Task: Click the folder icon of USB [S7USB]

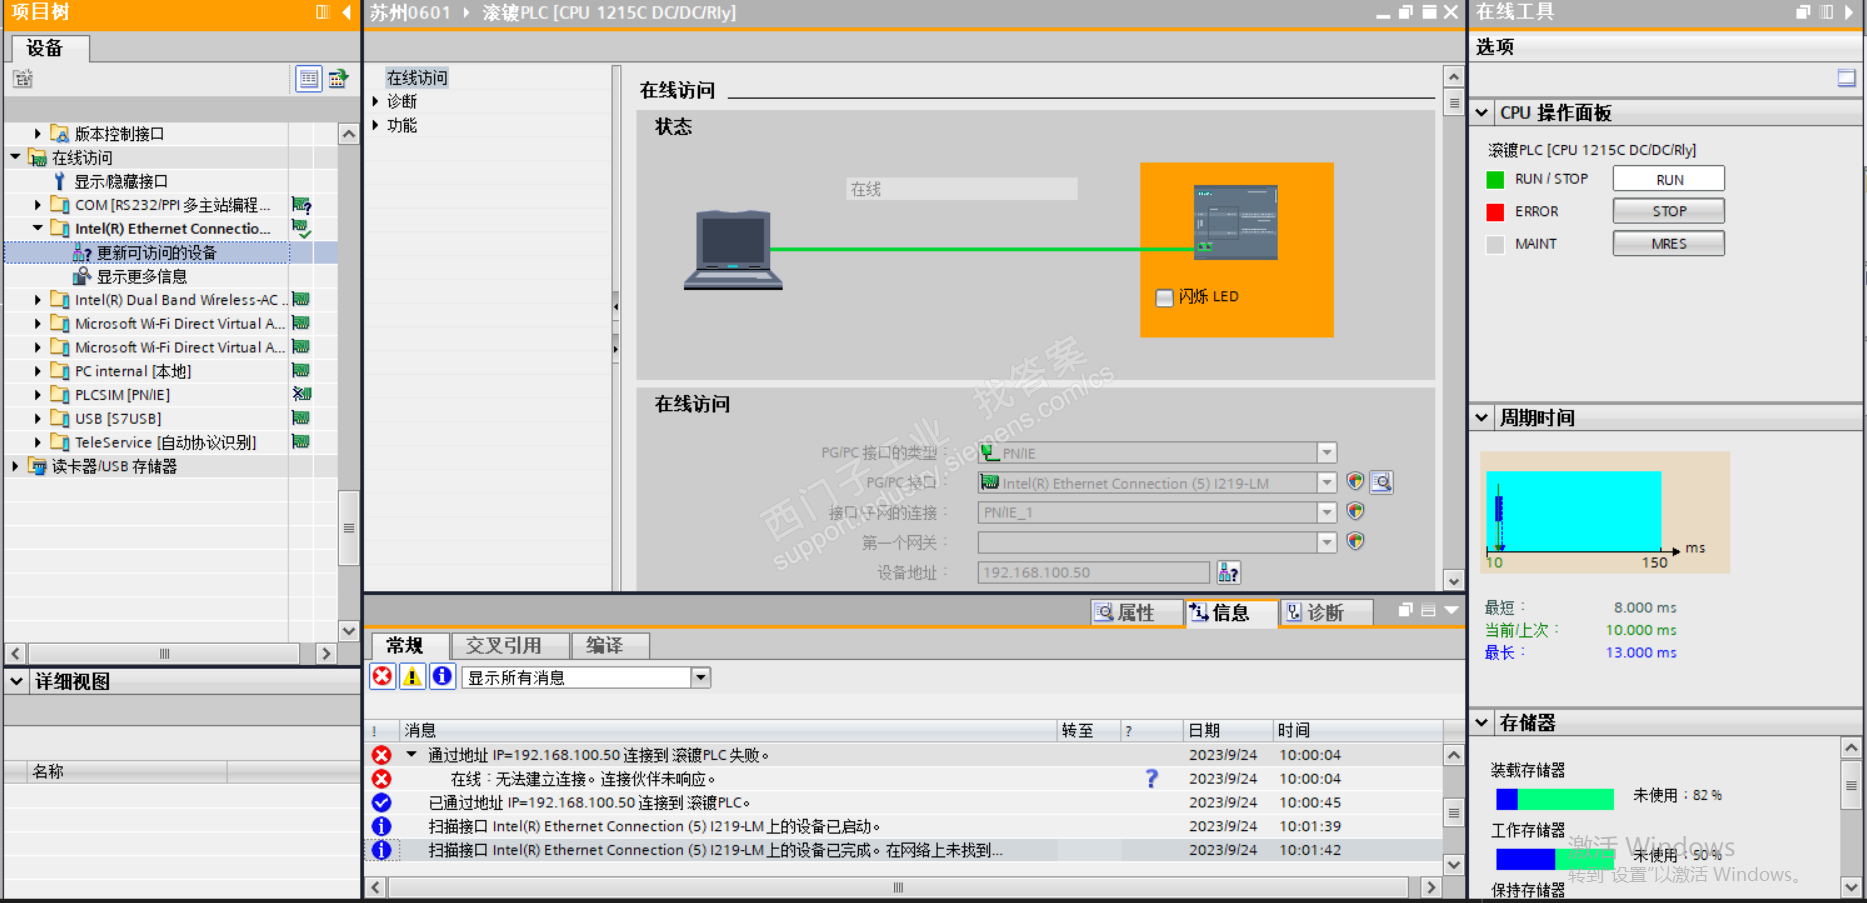Action: pyautogui.click(x=60, y=419)
